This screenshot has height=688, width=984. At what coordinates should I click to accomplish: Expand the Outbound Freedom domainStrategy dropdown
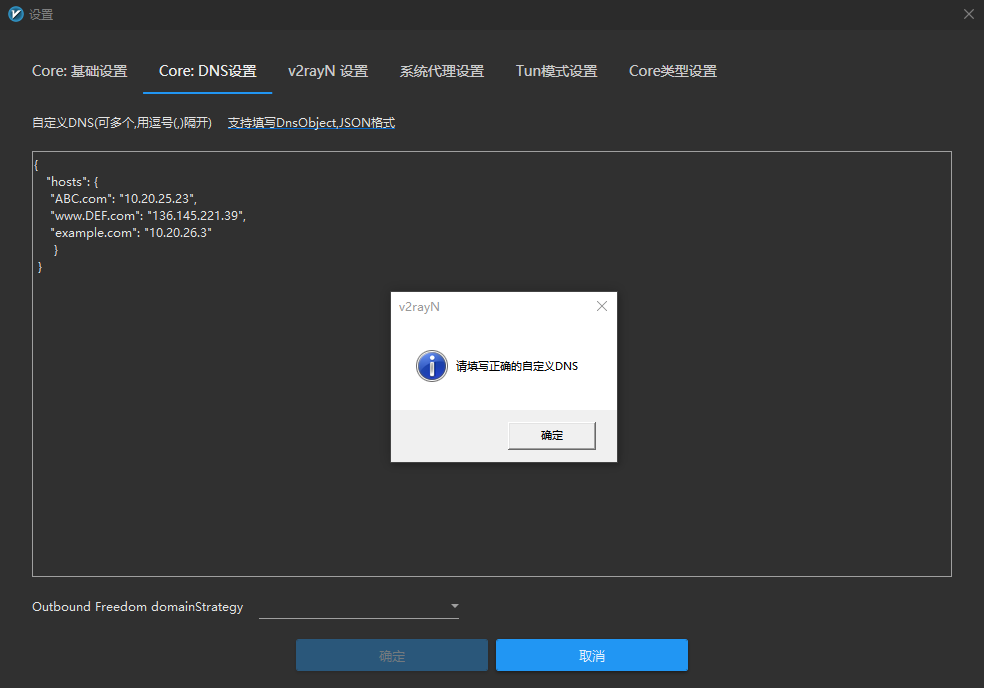pos(358,606)
